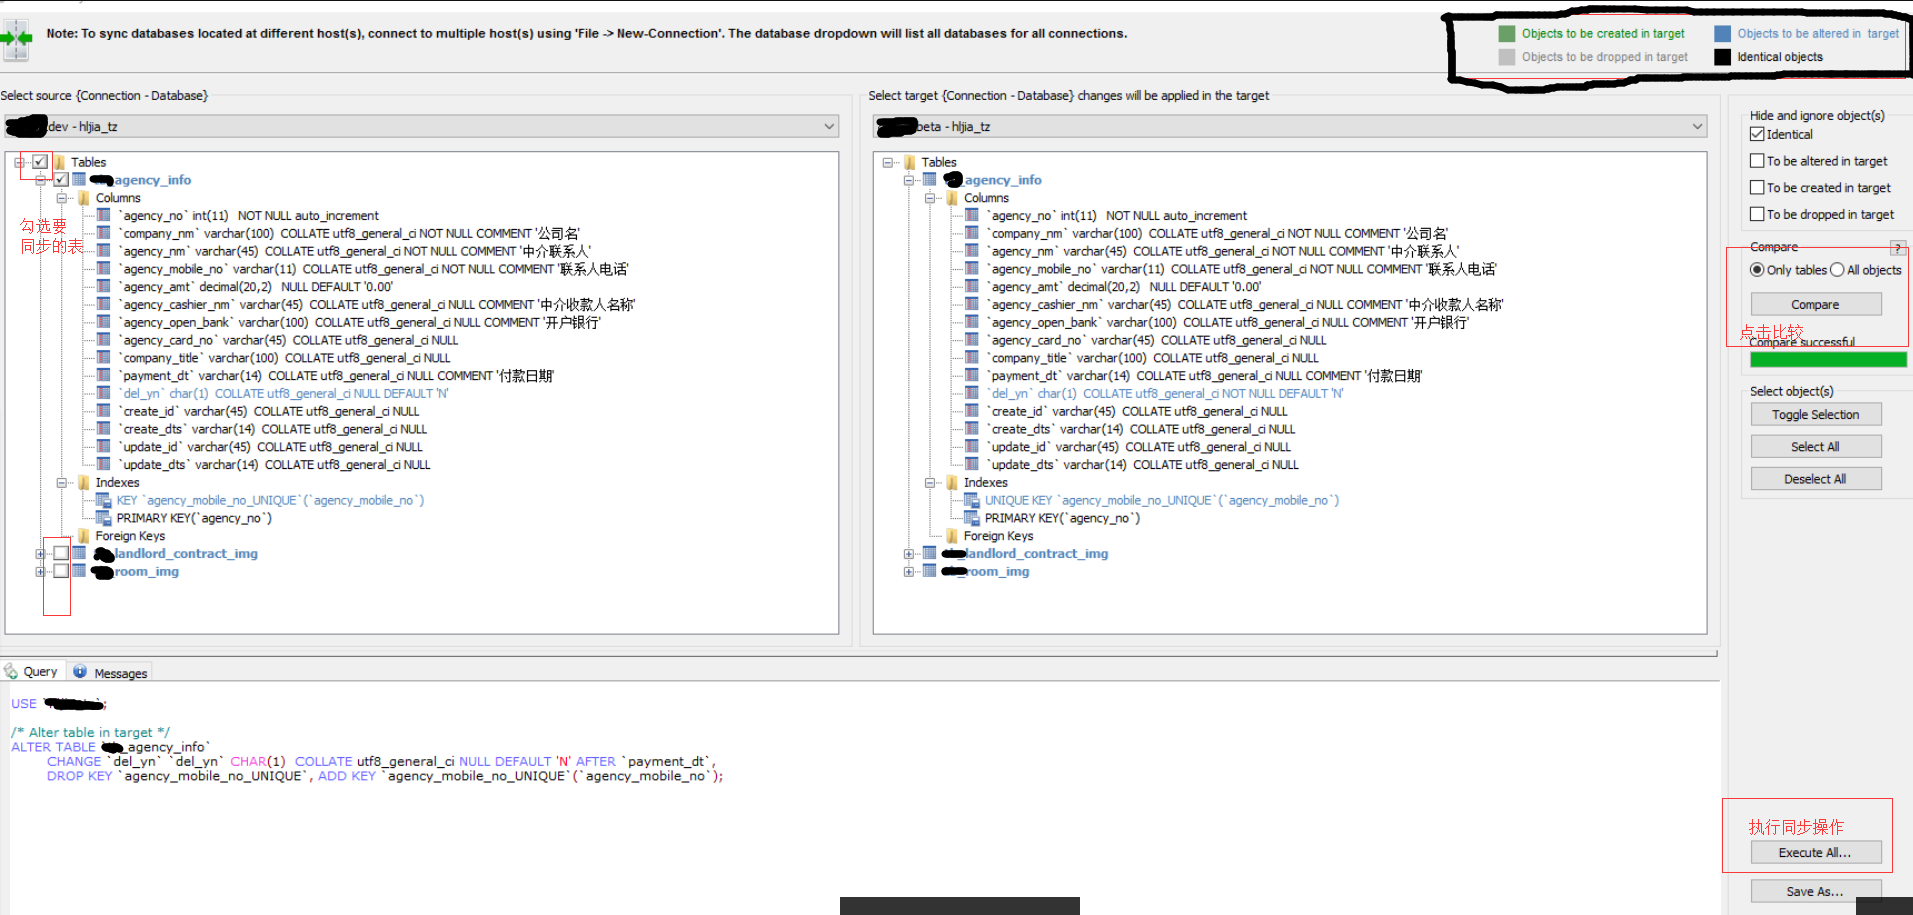The image size is (1913, 915).
Task: Select the Only tables radio button
Action: coord(1757,270)
